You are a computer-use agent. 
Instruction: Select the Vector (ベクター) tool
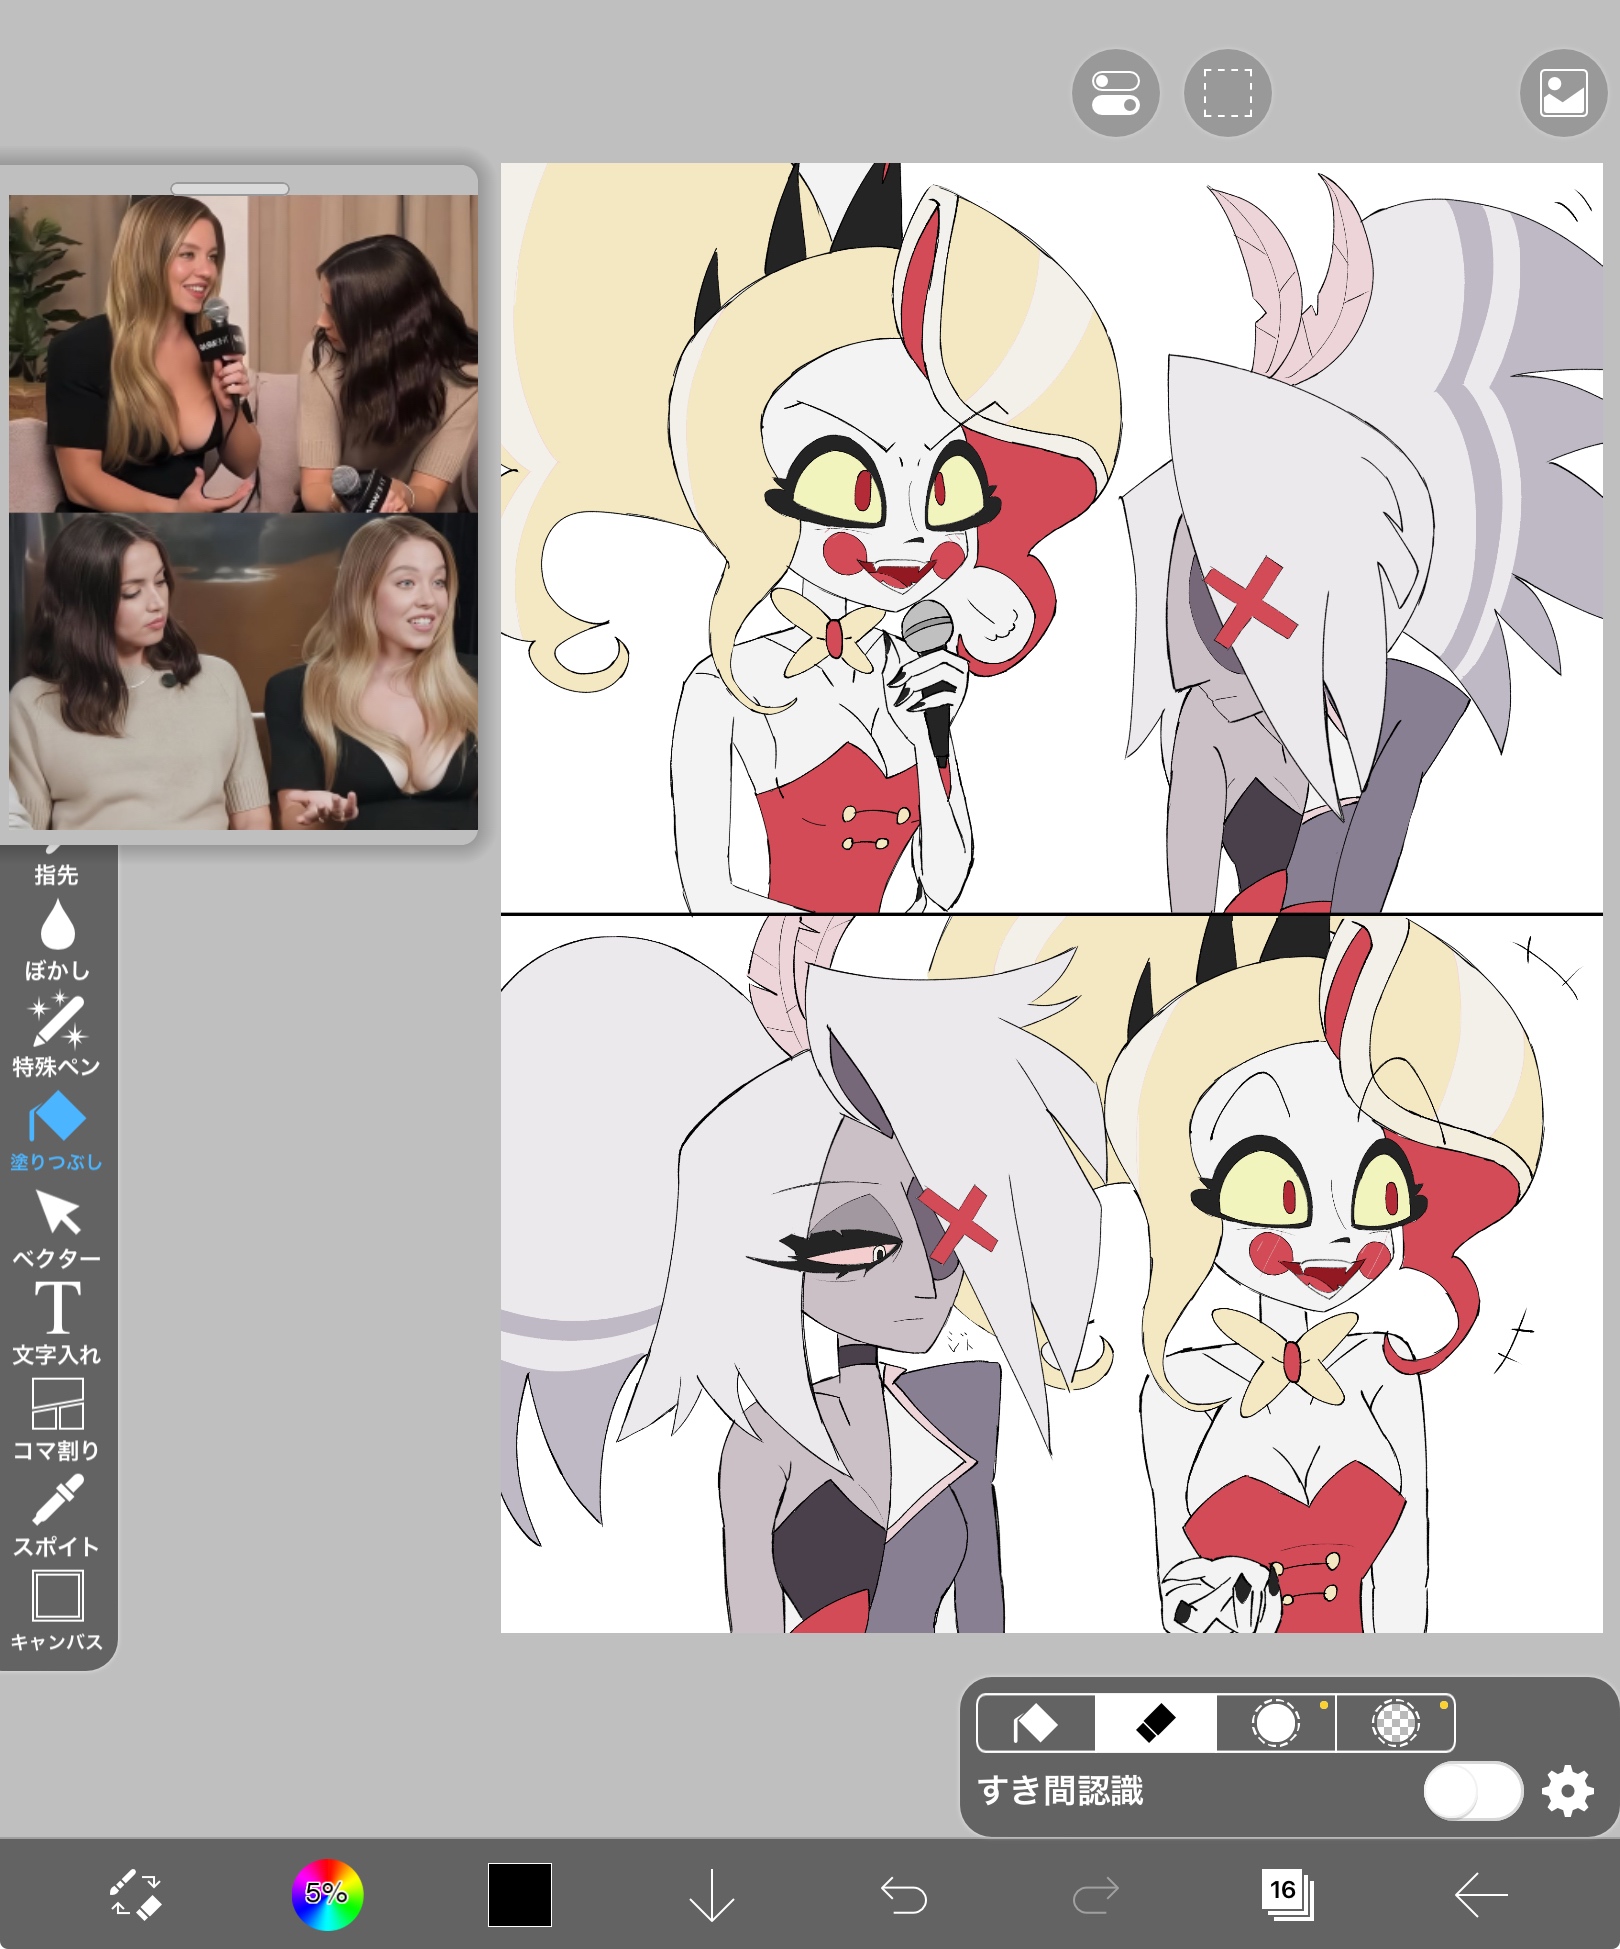point(57,1226)
